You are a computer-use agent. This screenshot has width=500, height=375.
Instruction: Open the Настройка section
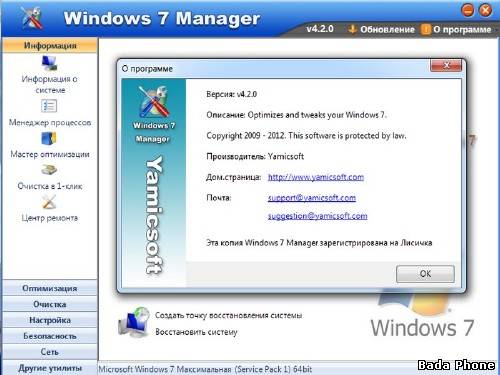pos(50,320)
